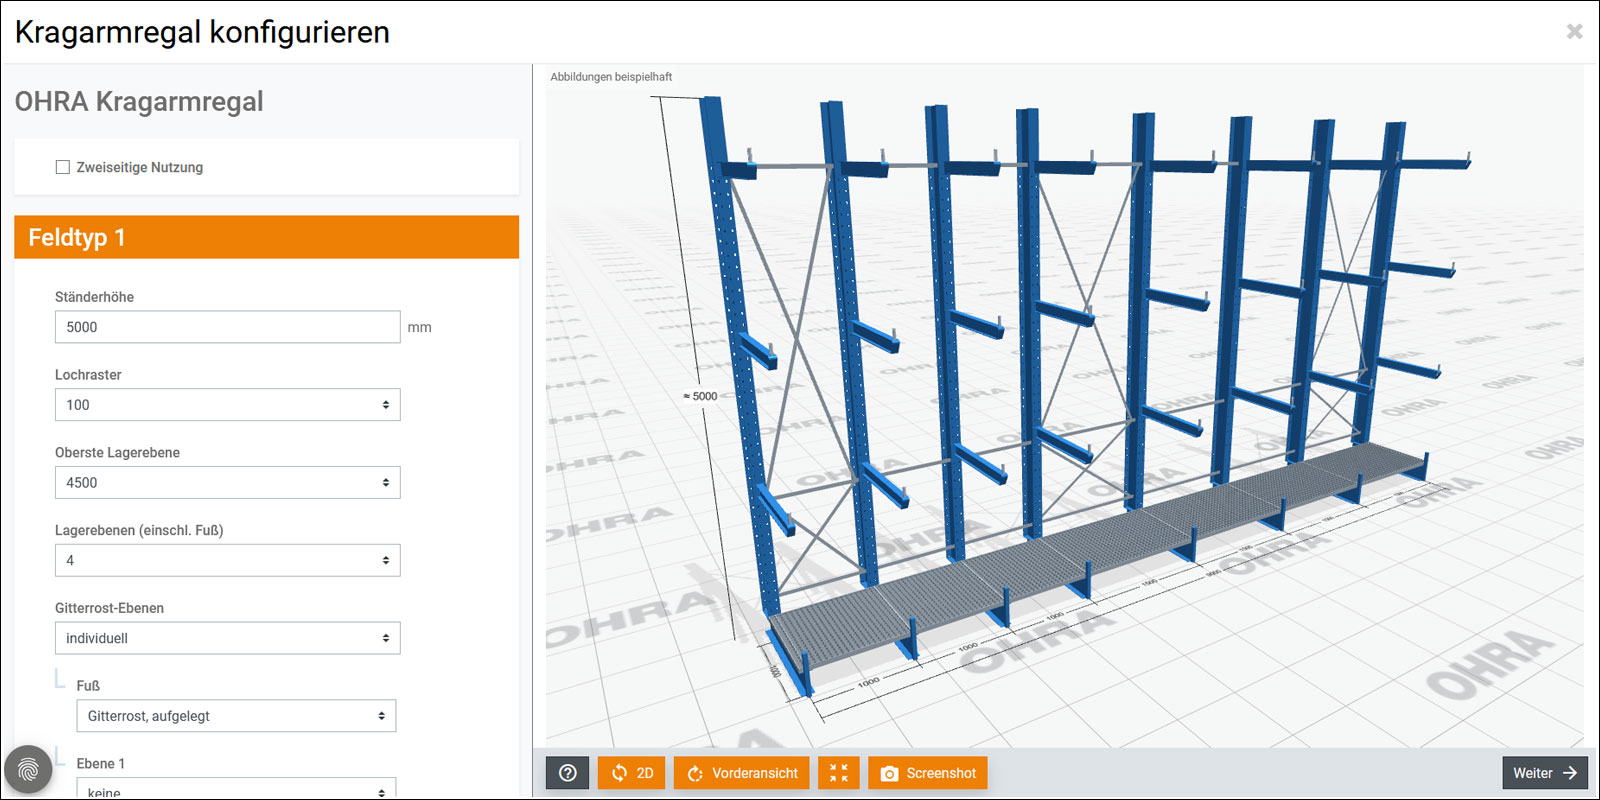Click the fullscreen collapse arrows icon
Image resolution: width=1600 pixels, height=800 pixels.
[x=838, y=773]
